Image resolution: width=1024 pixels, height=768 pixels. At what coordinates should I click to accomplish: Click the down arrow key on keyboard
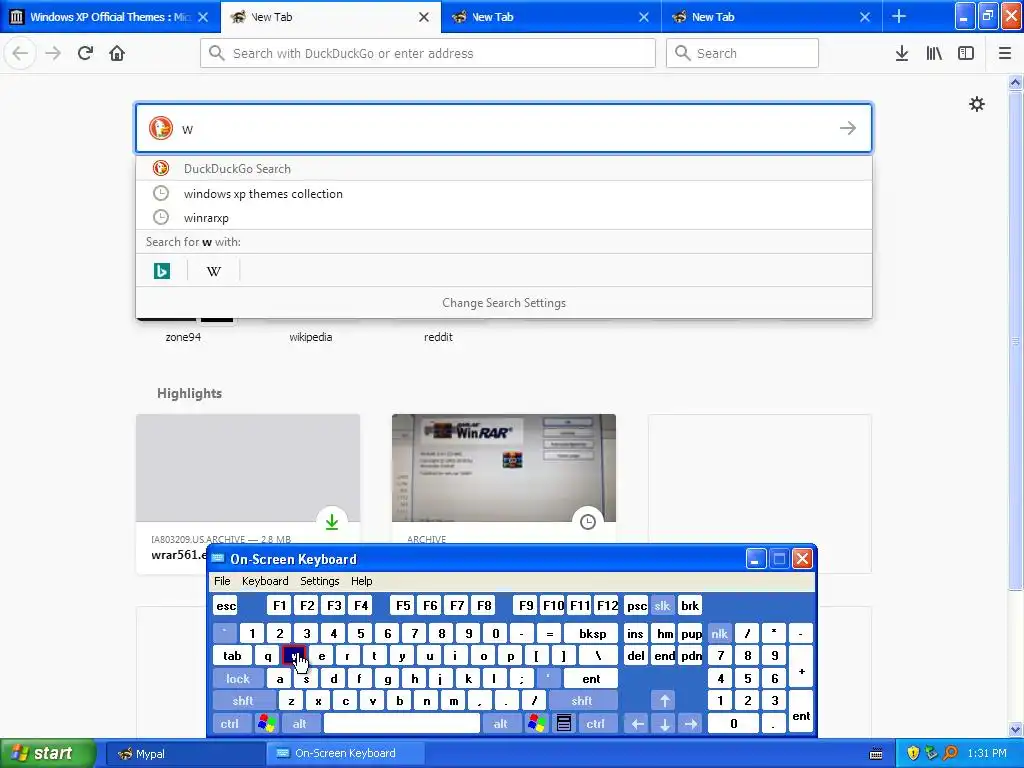(x=664, y=724)
